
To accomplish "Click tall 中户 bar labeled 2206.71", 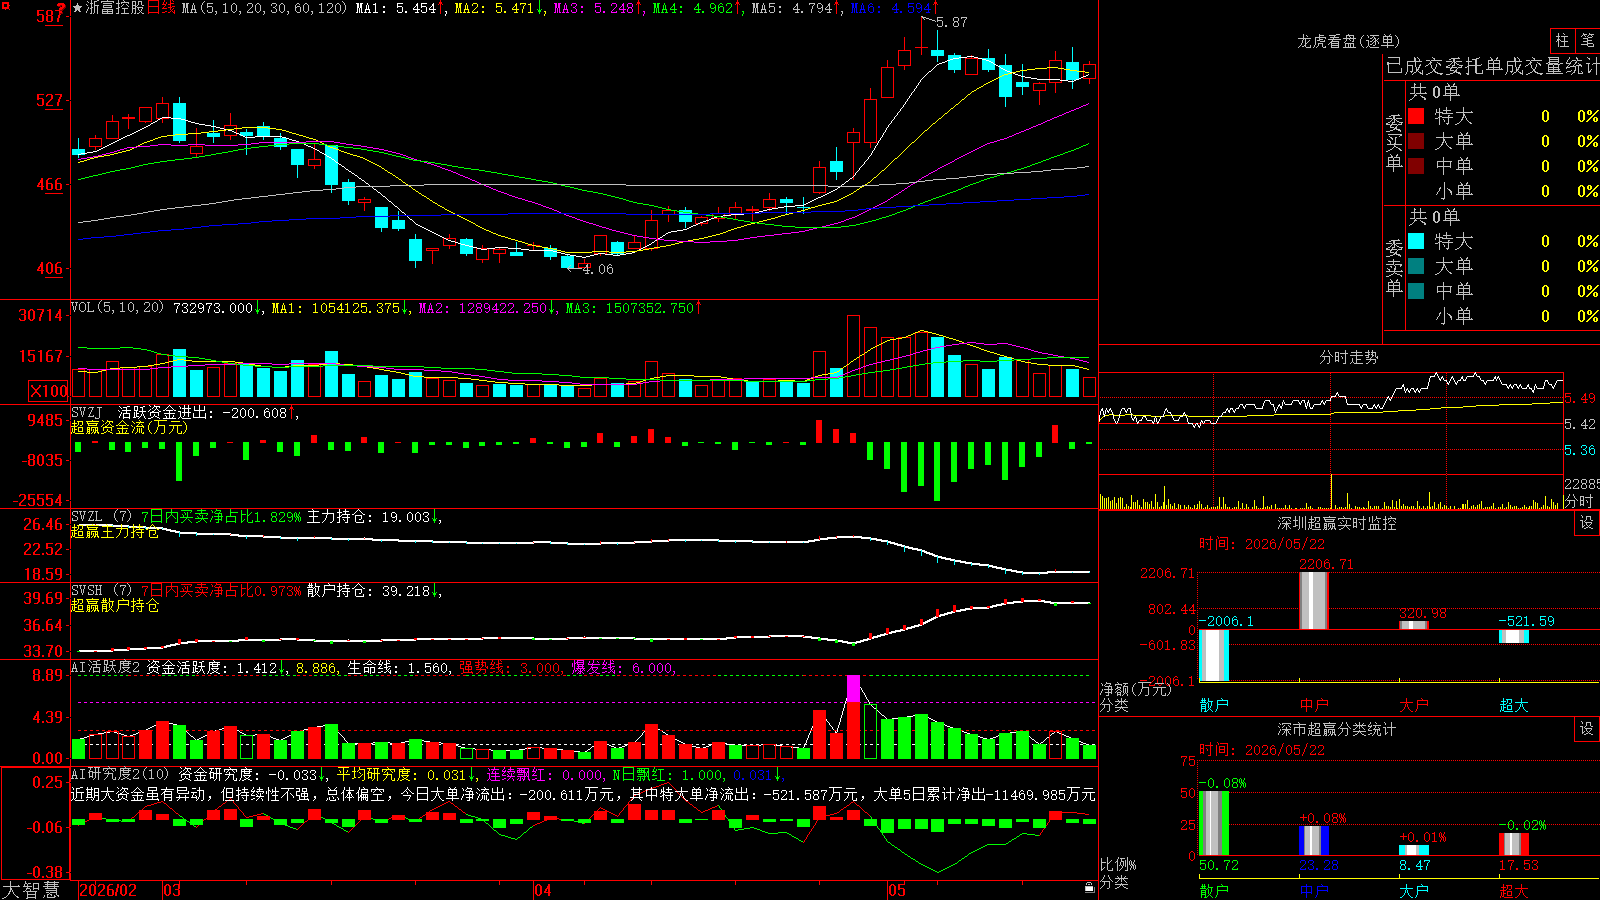I will click(1314, 601).
